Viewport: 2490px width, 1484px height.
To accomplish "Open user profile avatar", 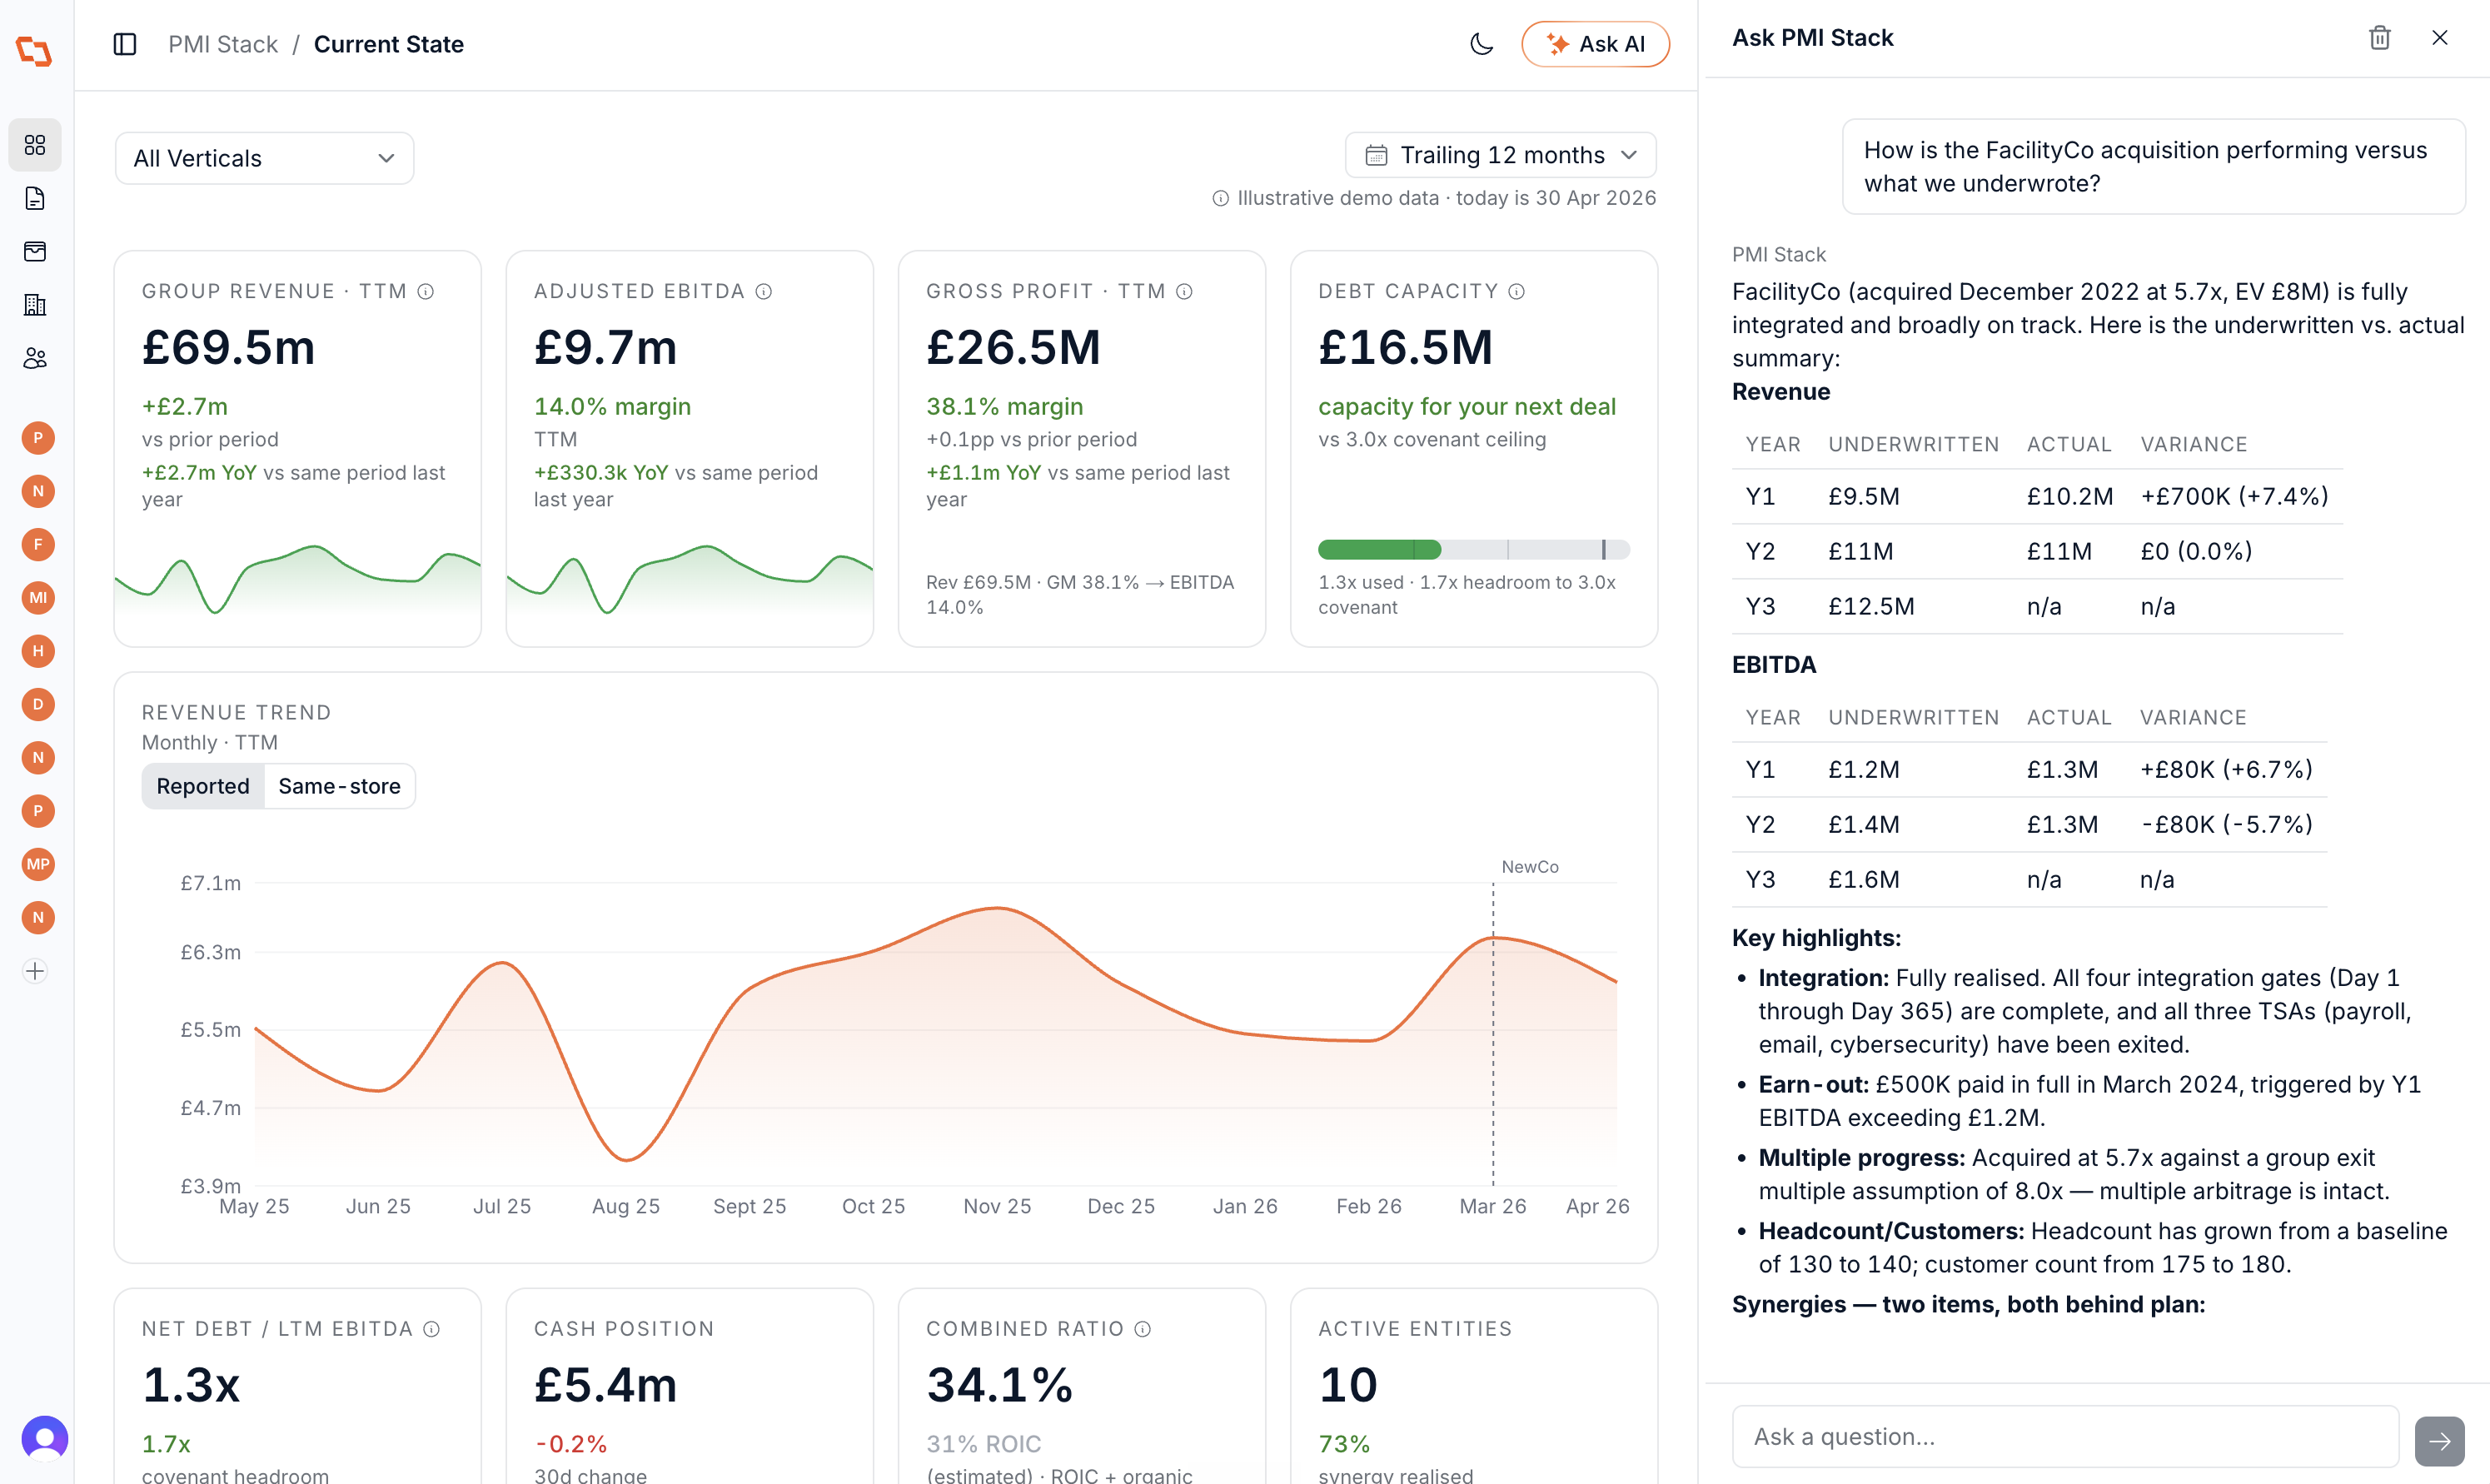I will pyautogui.click(x=44, y=1439).
